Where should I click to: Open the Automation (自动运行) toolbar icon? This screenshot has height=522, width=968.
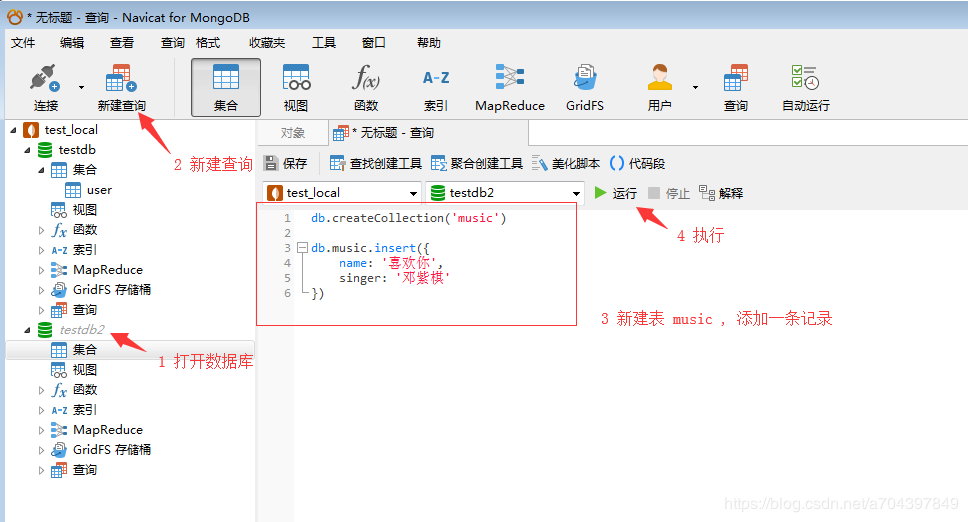tap(805, 78)
